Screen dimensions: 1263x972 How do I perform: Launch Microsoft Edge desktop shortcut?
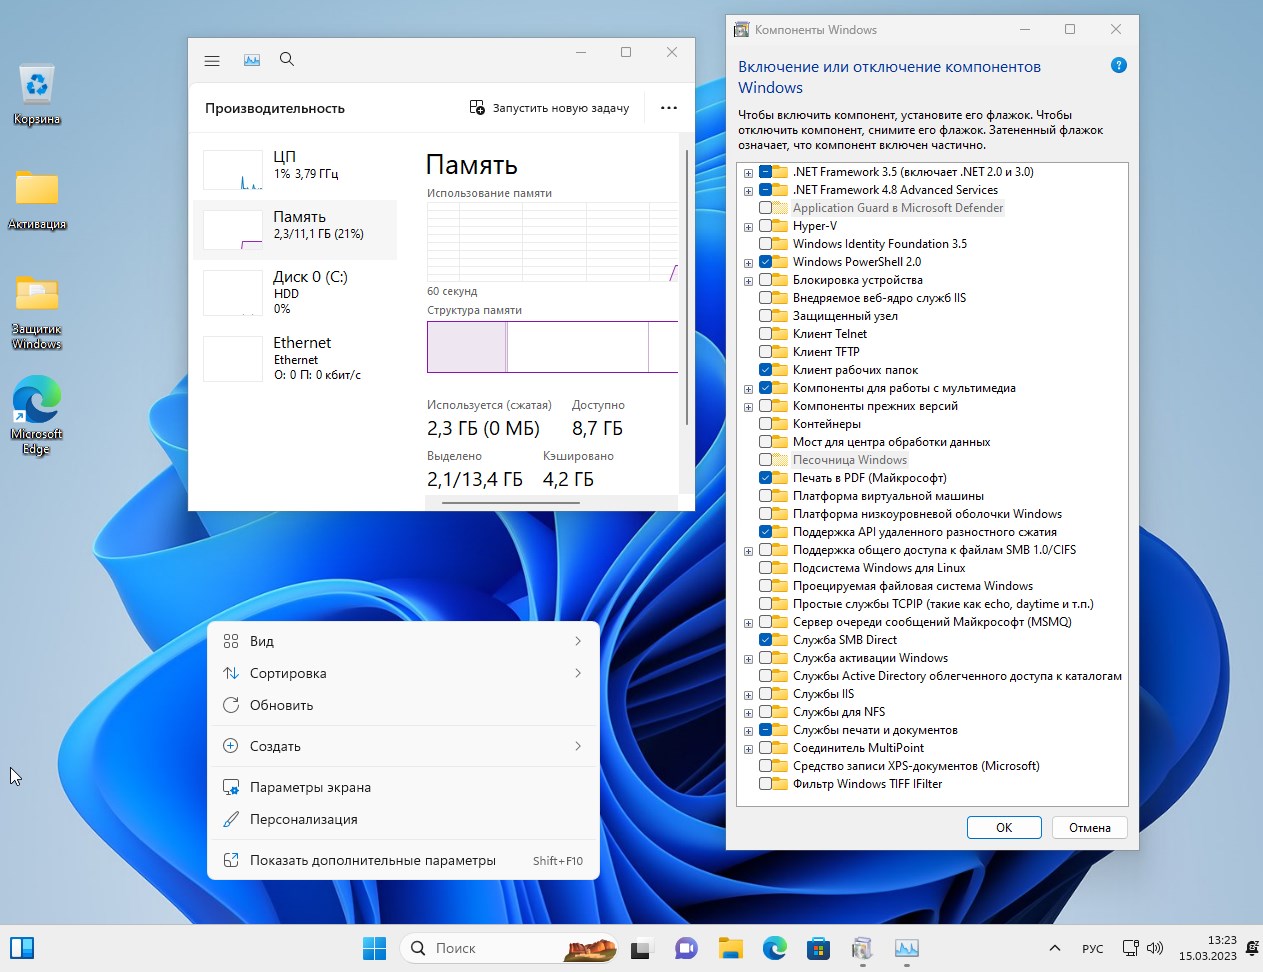[37, 416]
